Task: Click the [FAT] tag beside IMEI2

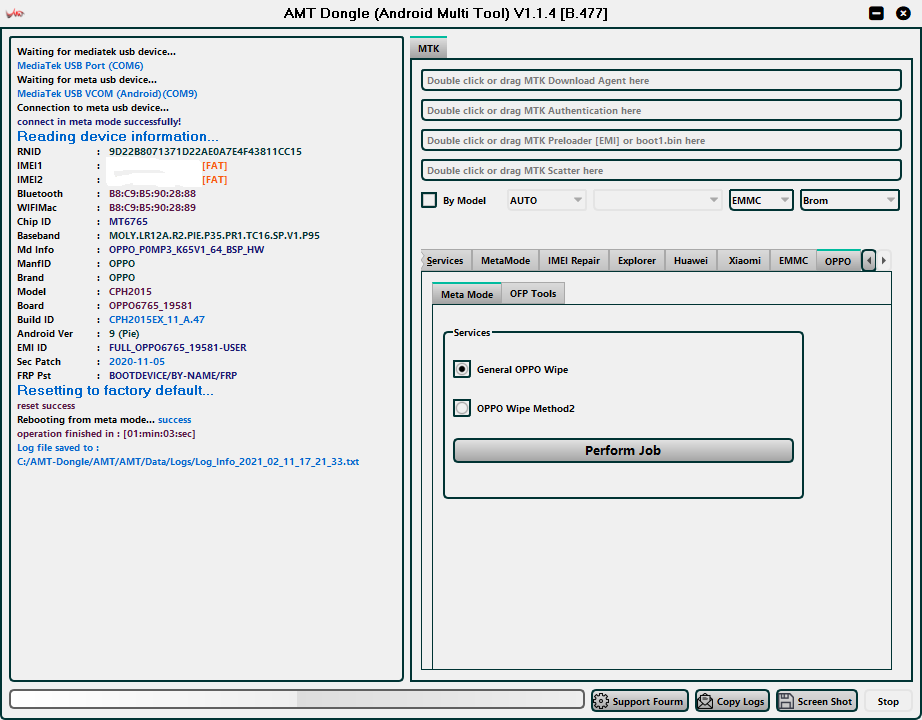Action: tap(215, 180)
